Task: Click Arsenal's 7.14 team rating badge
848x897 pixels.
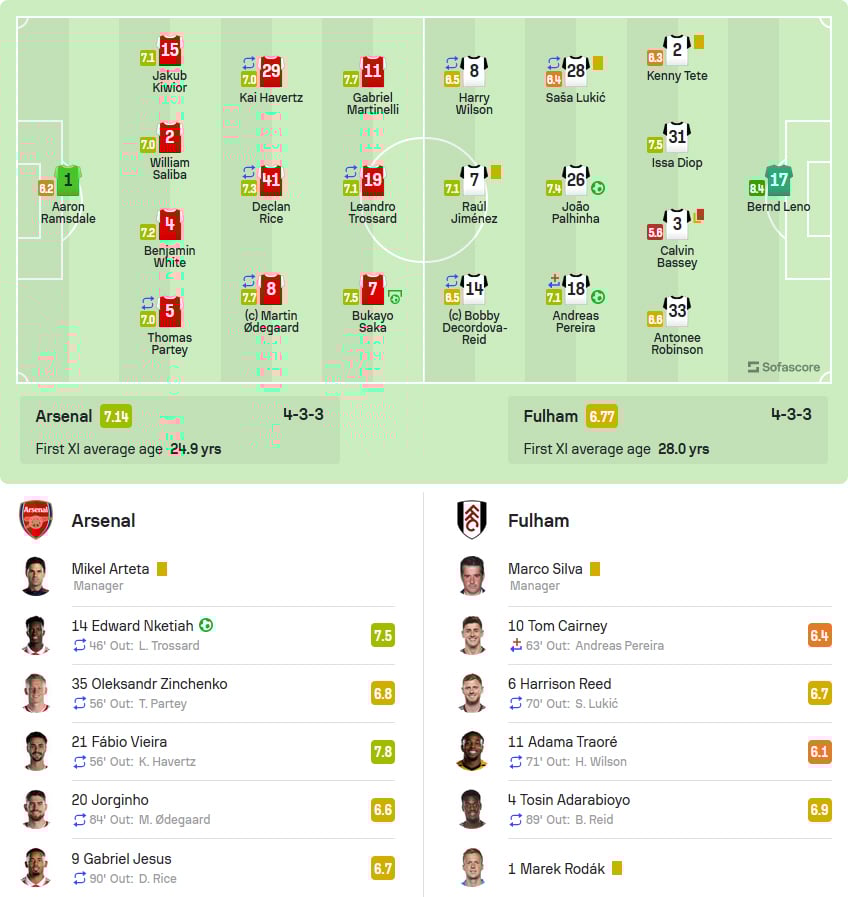Action: (115, 416)
